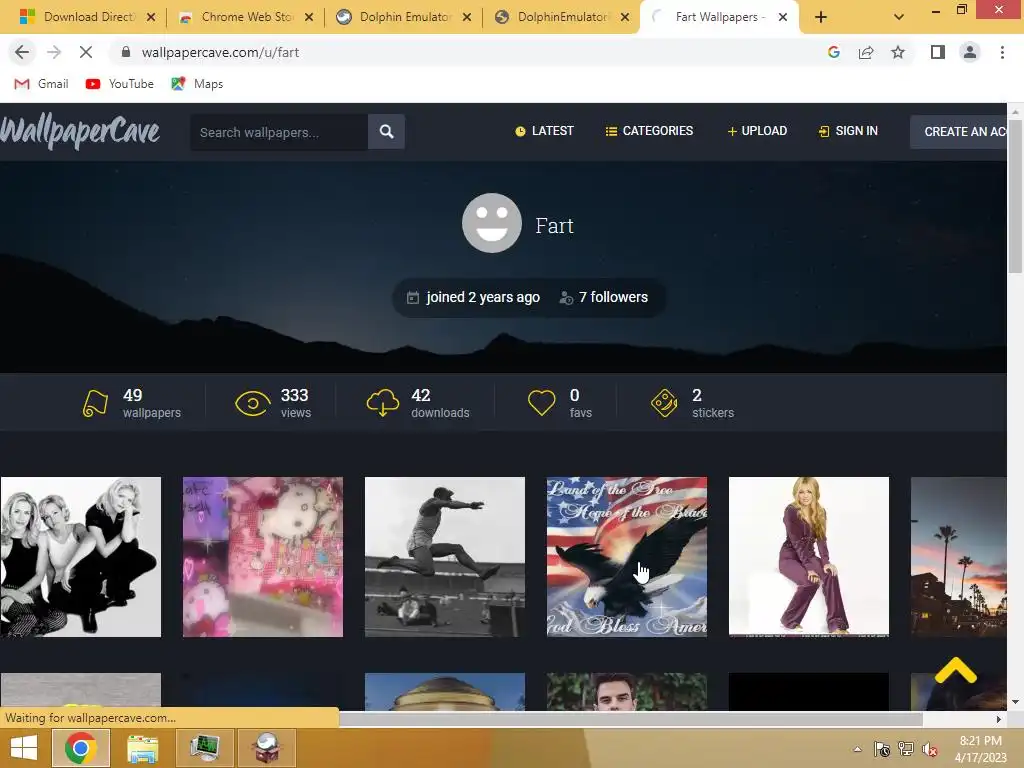Click the browser forward arrow
The width and height of the screenshot is (1024, 768).
(x=54, y=52)
